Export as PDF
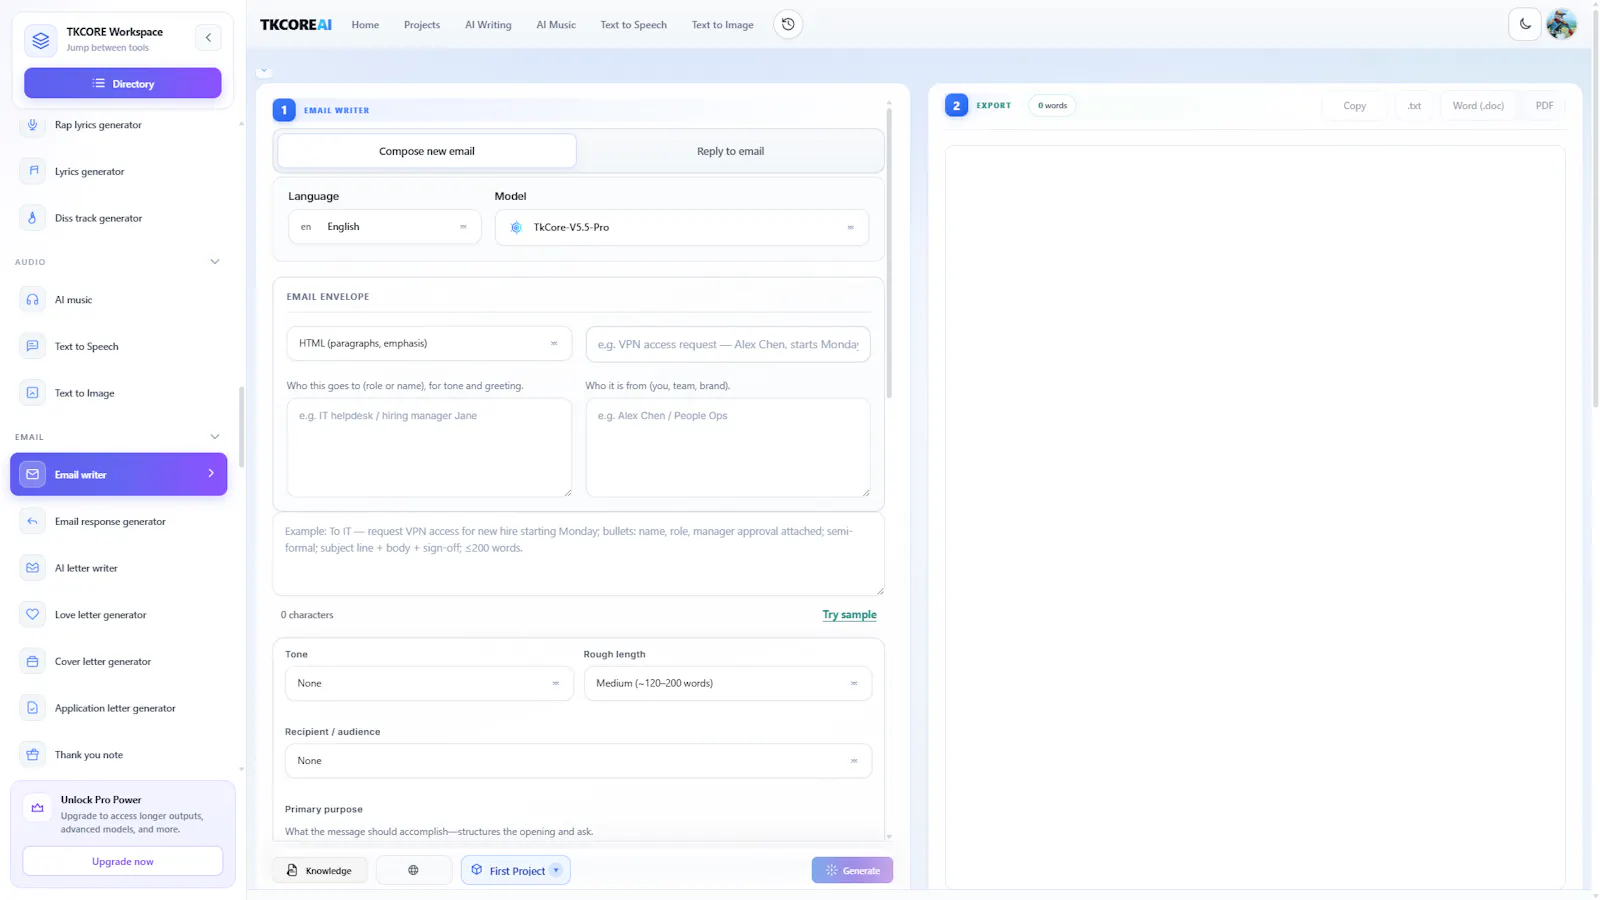 coord(1544,105)
